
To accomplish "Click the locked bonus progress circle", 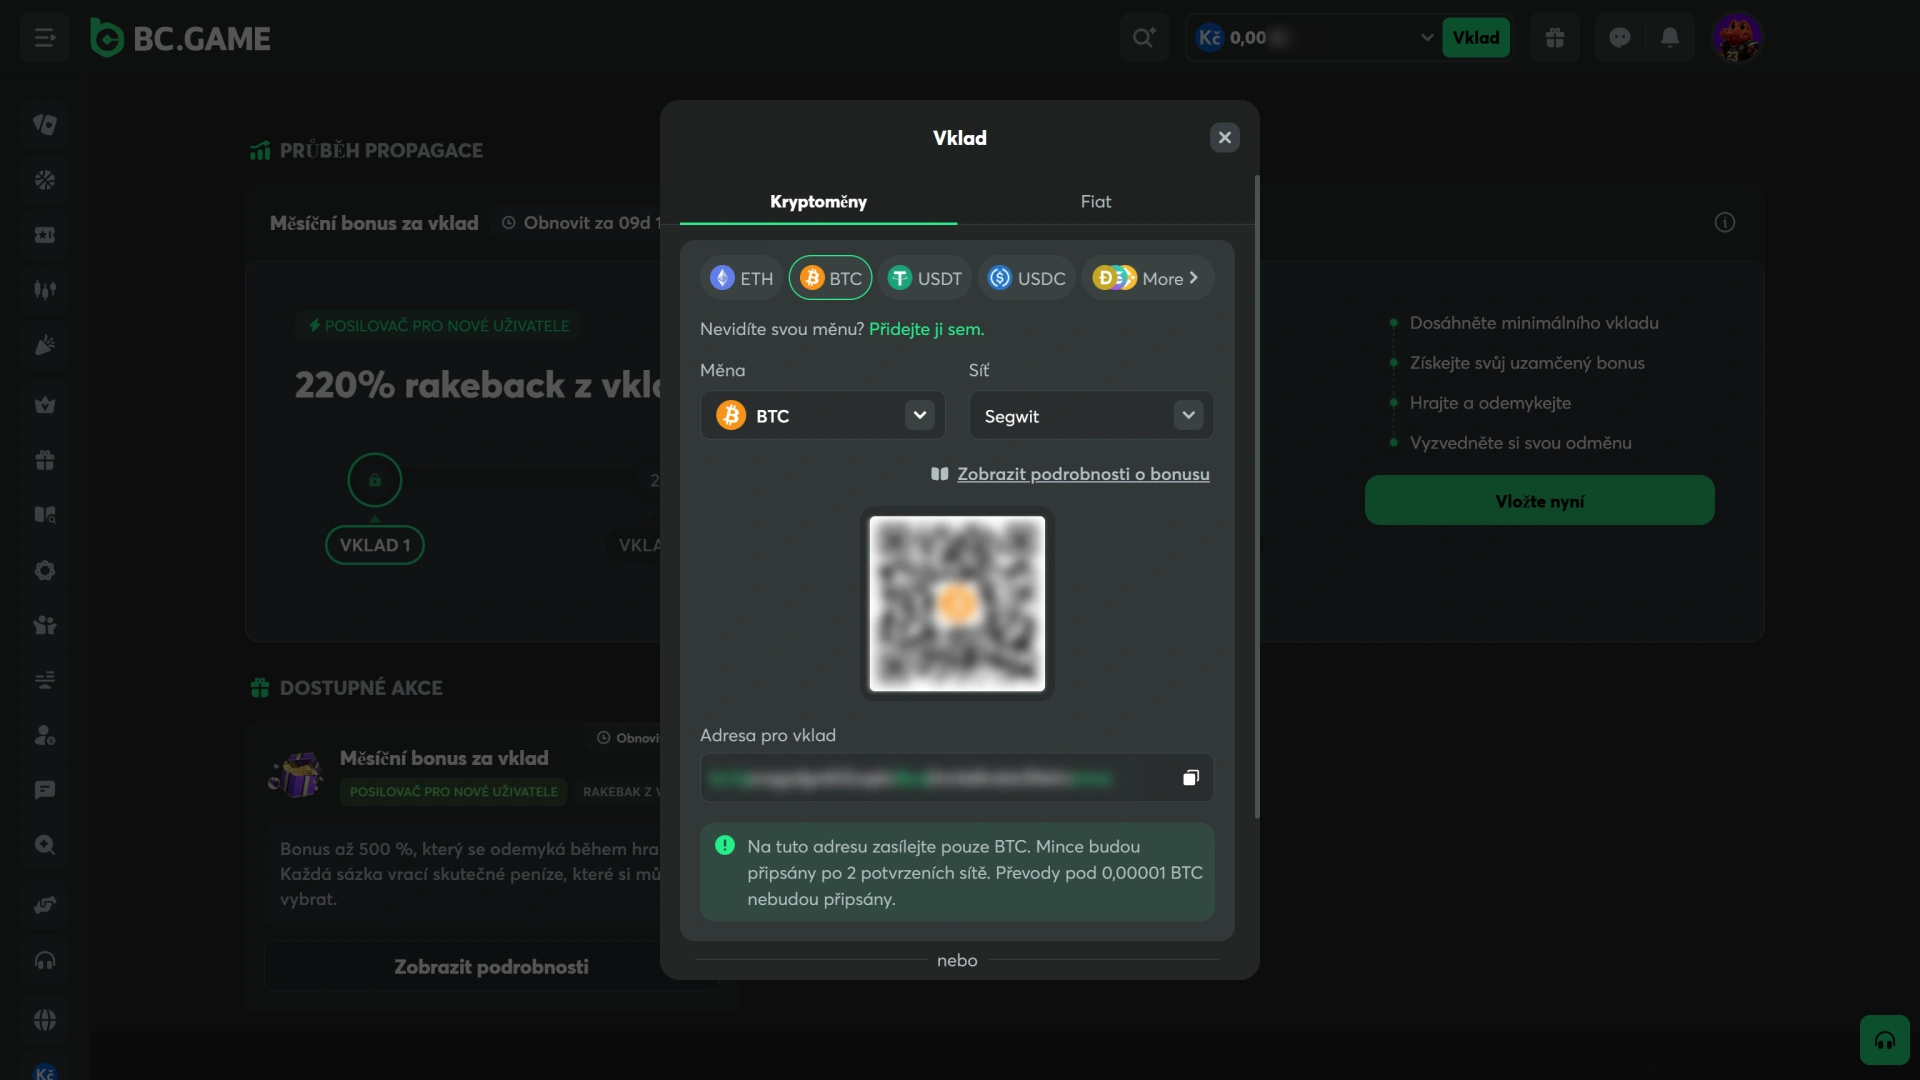I will (x=374, y=480).
